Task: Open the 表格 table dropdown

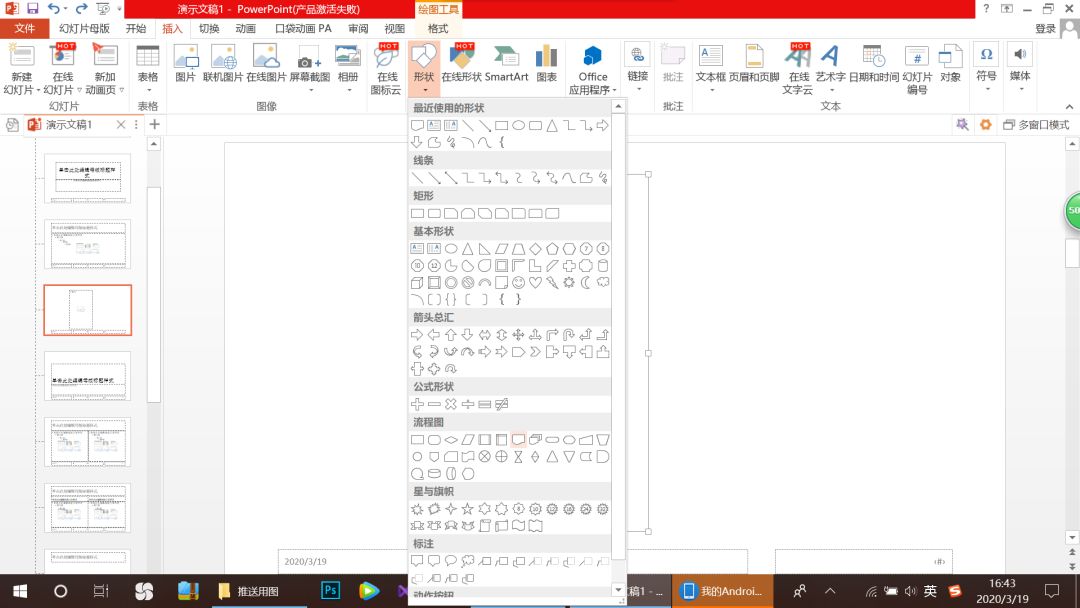Action: click(x=147, y=66)
